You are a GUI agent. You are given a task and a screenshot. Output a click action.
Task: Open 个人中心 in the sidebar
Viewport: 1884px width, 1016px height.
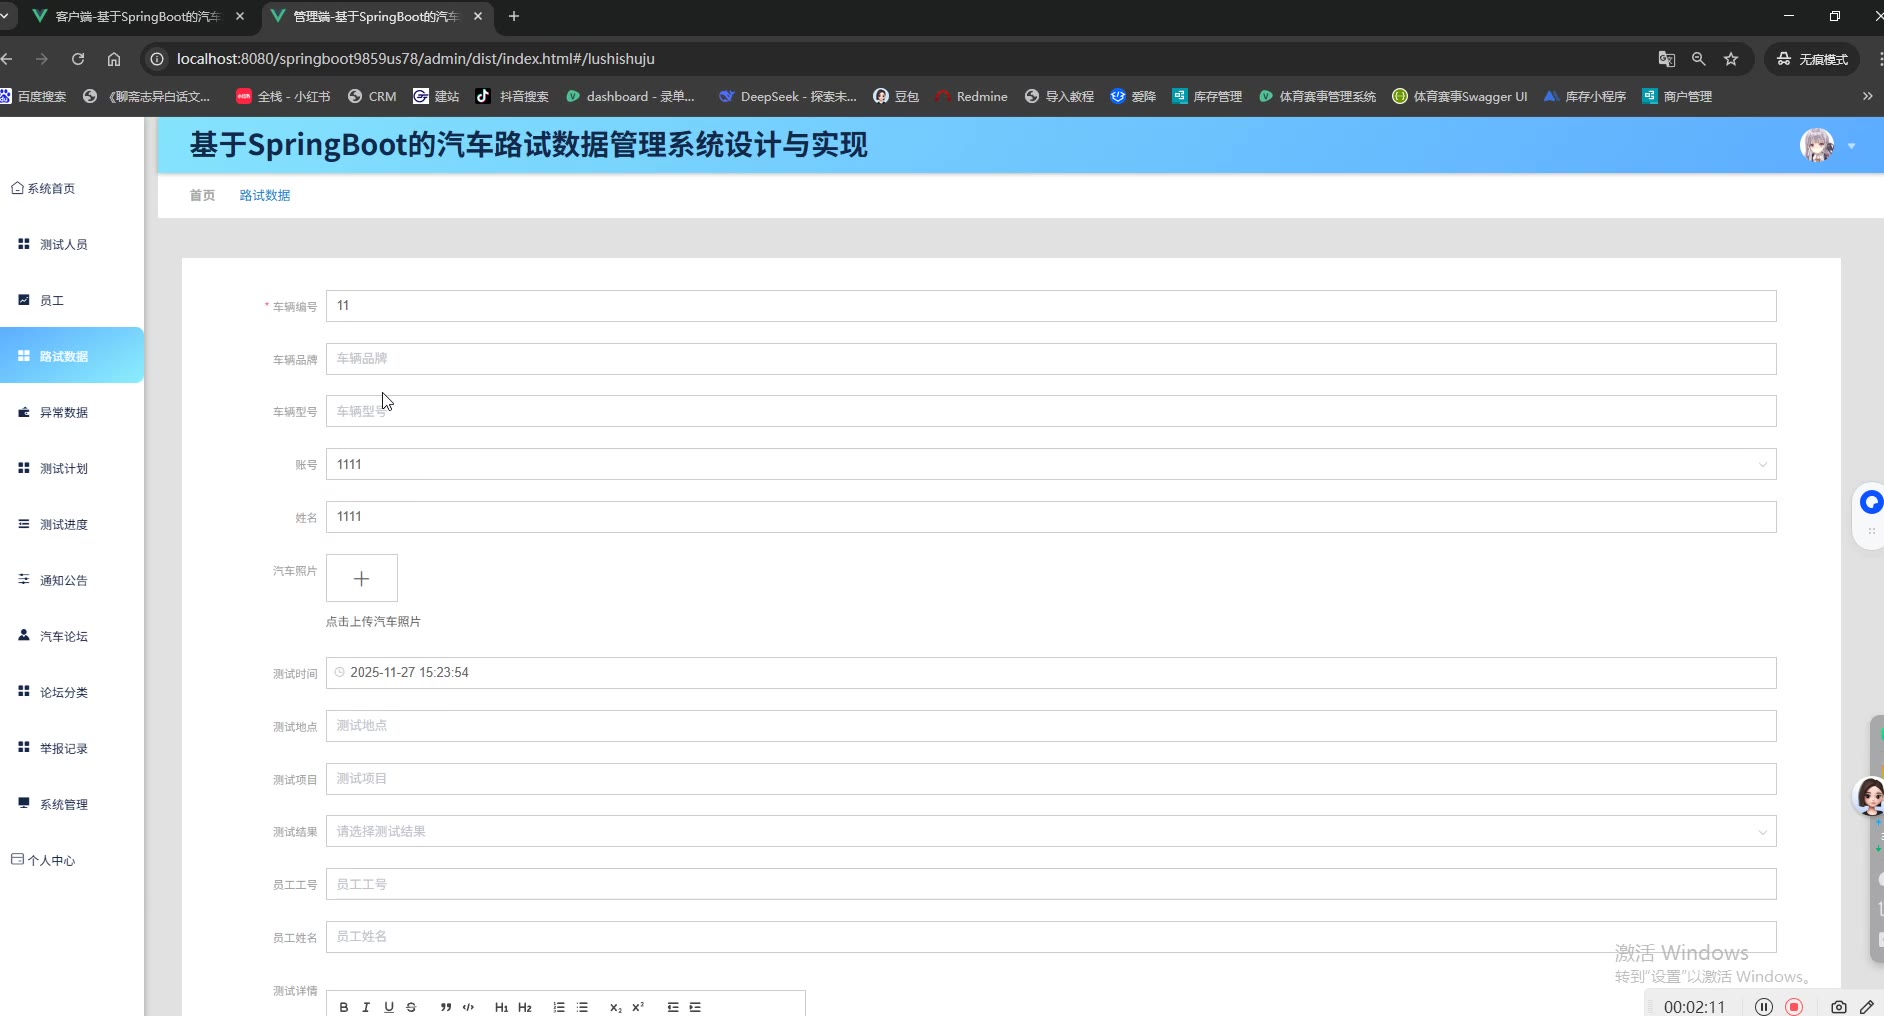(43, 860)
